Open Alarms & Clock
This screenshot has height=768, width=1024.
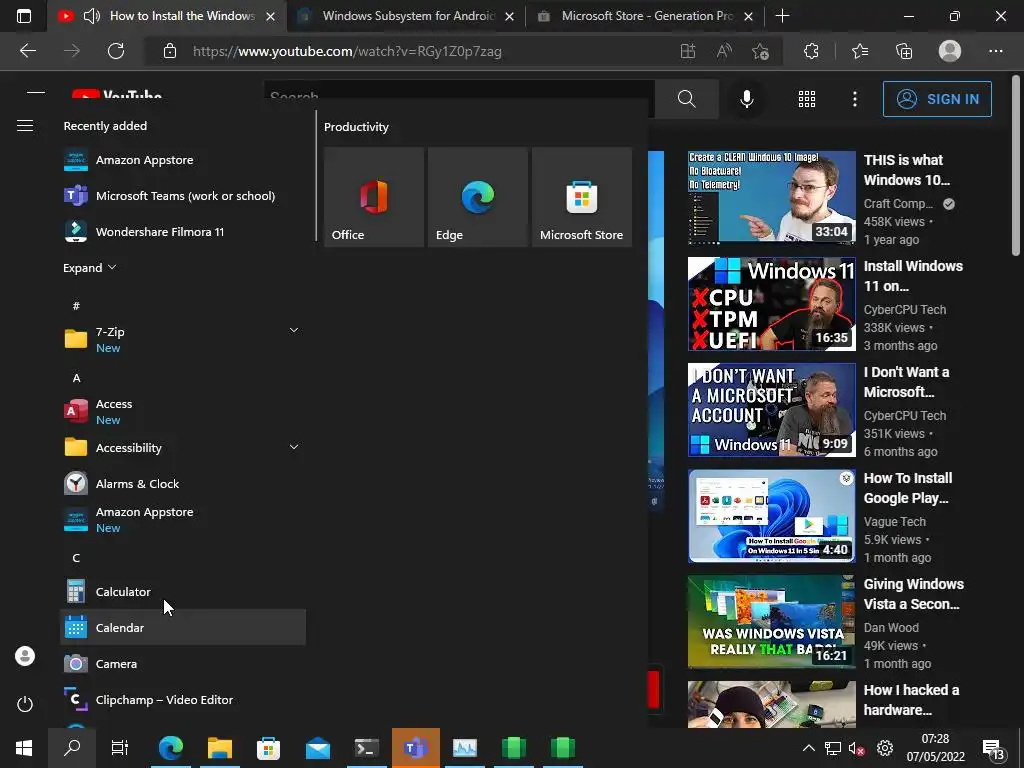point(183,484)
